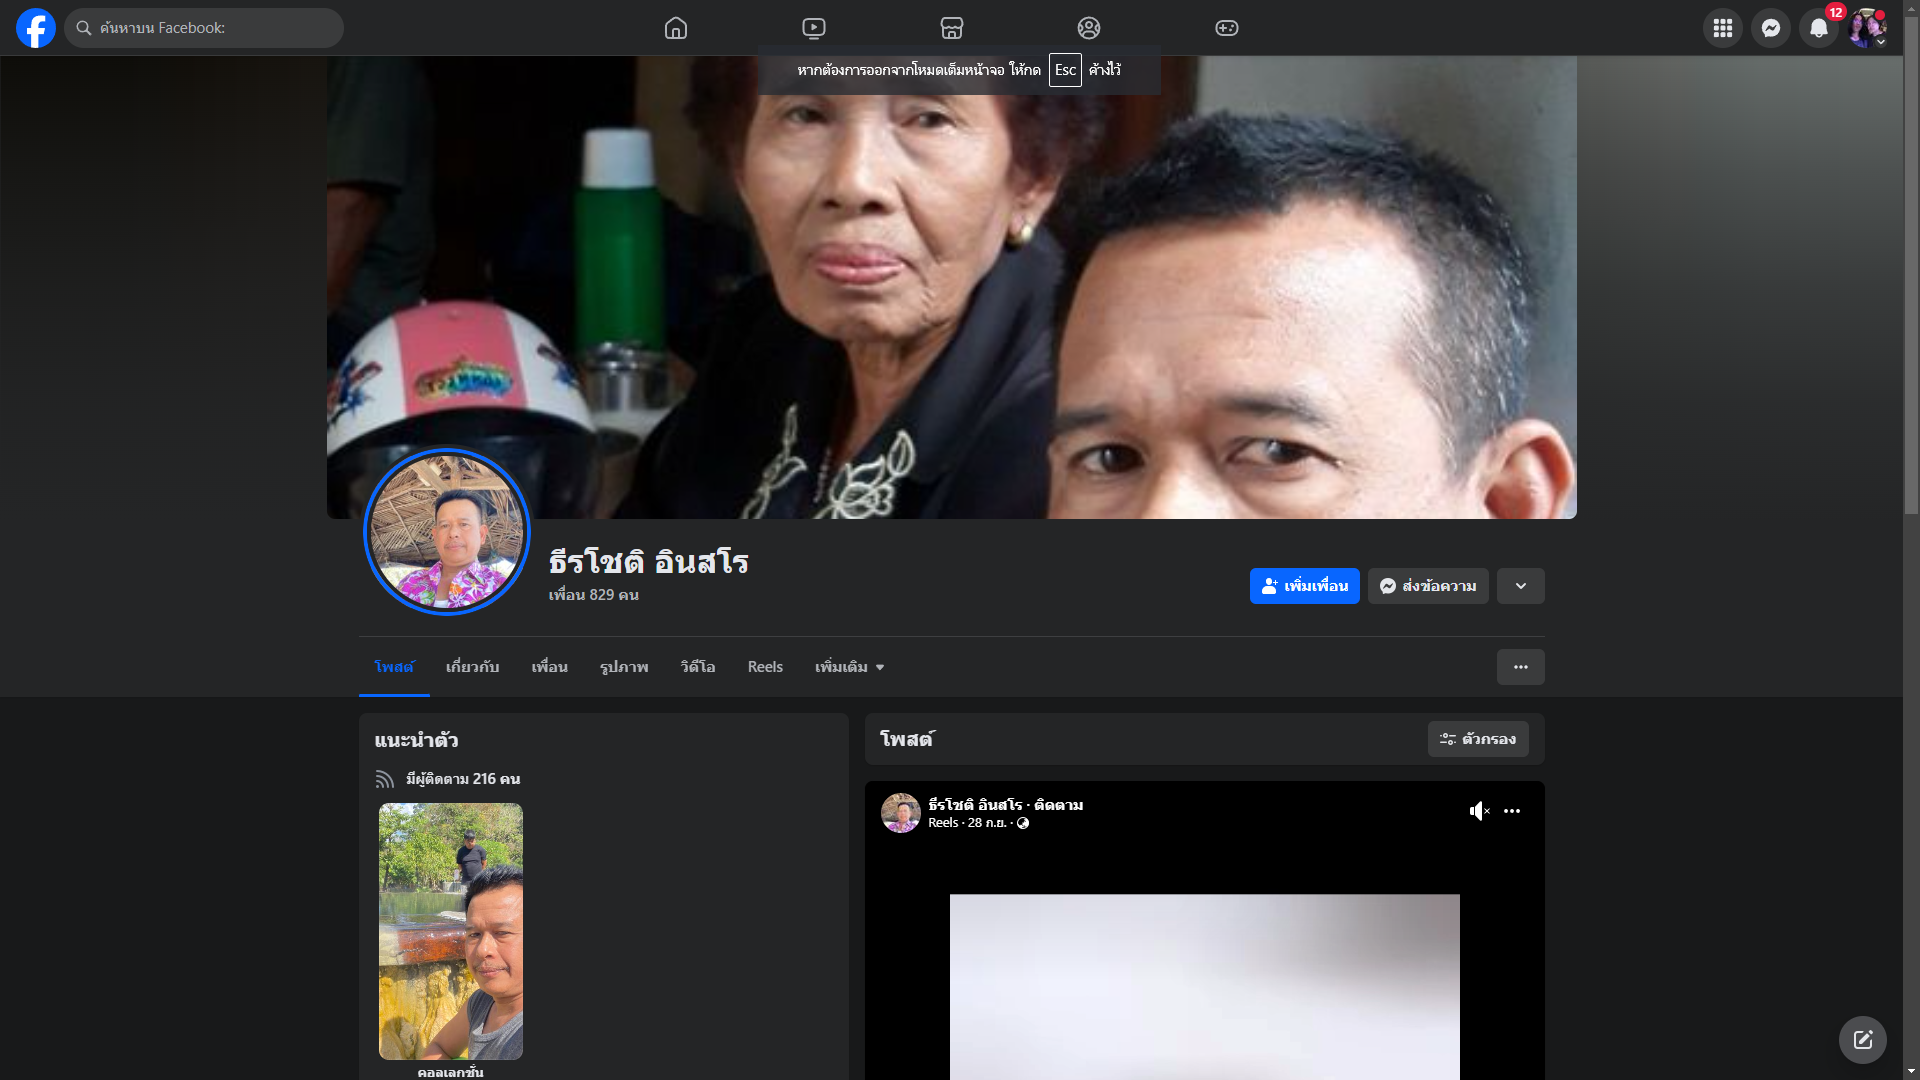Unmute the reel with speaker icon

click(1479, 811)
